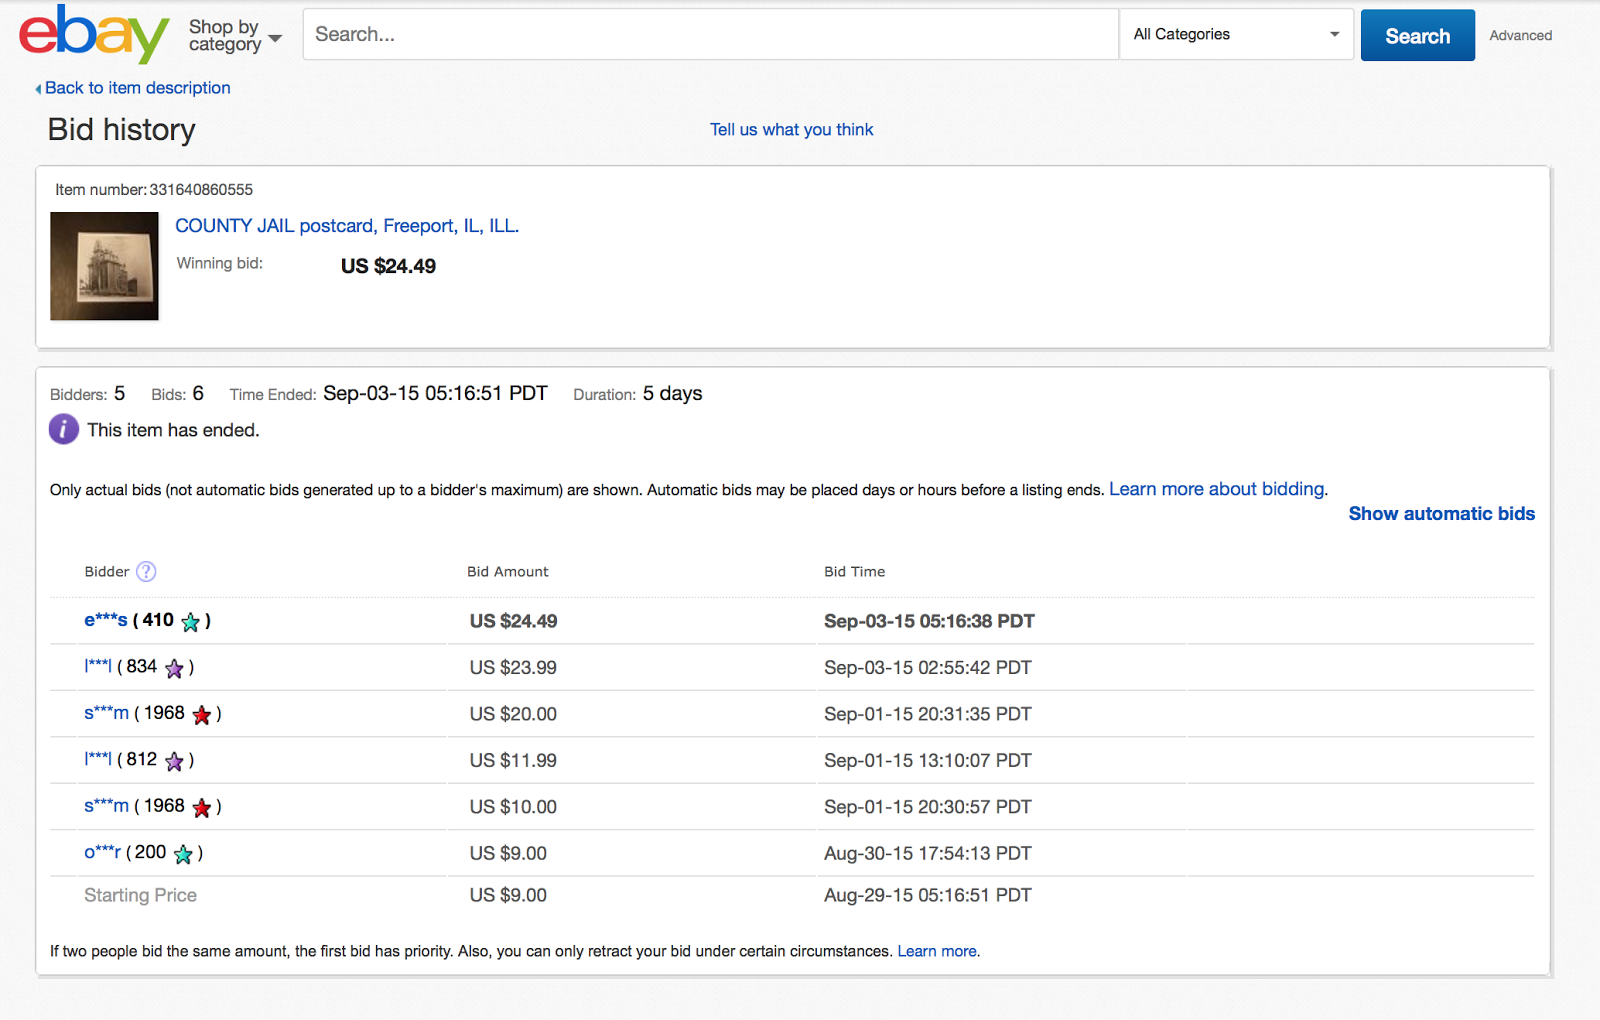Click the purple star beside the US $23.99 bid
The height and width of the screenshot is (1020, 1600).
pyautogui.click(x=174, y=668)
